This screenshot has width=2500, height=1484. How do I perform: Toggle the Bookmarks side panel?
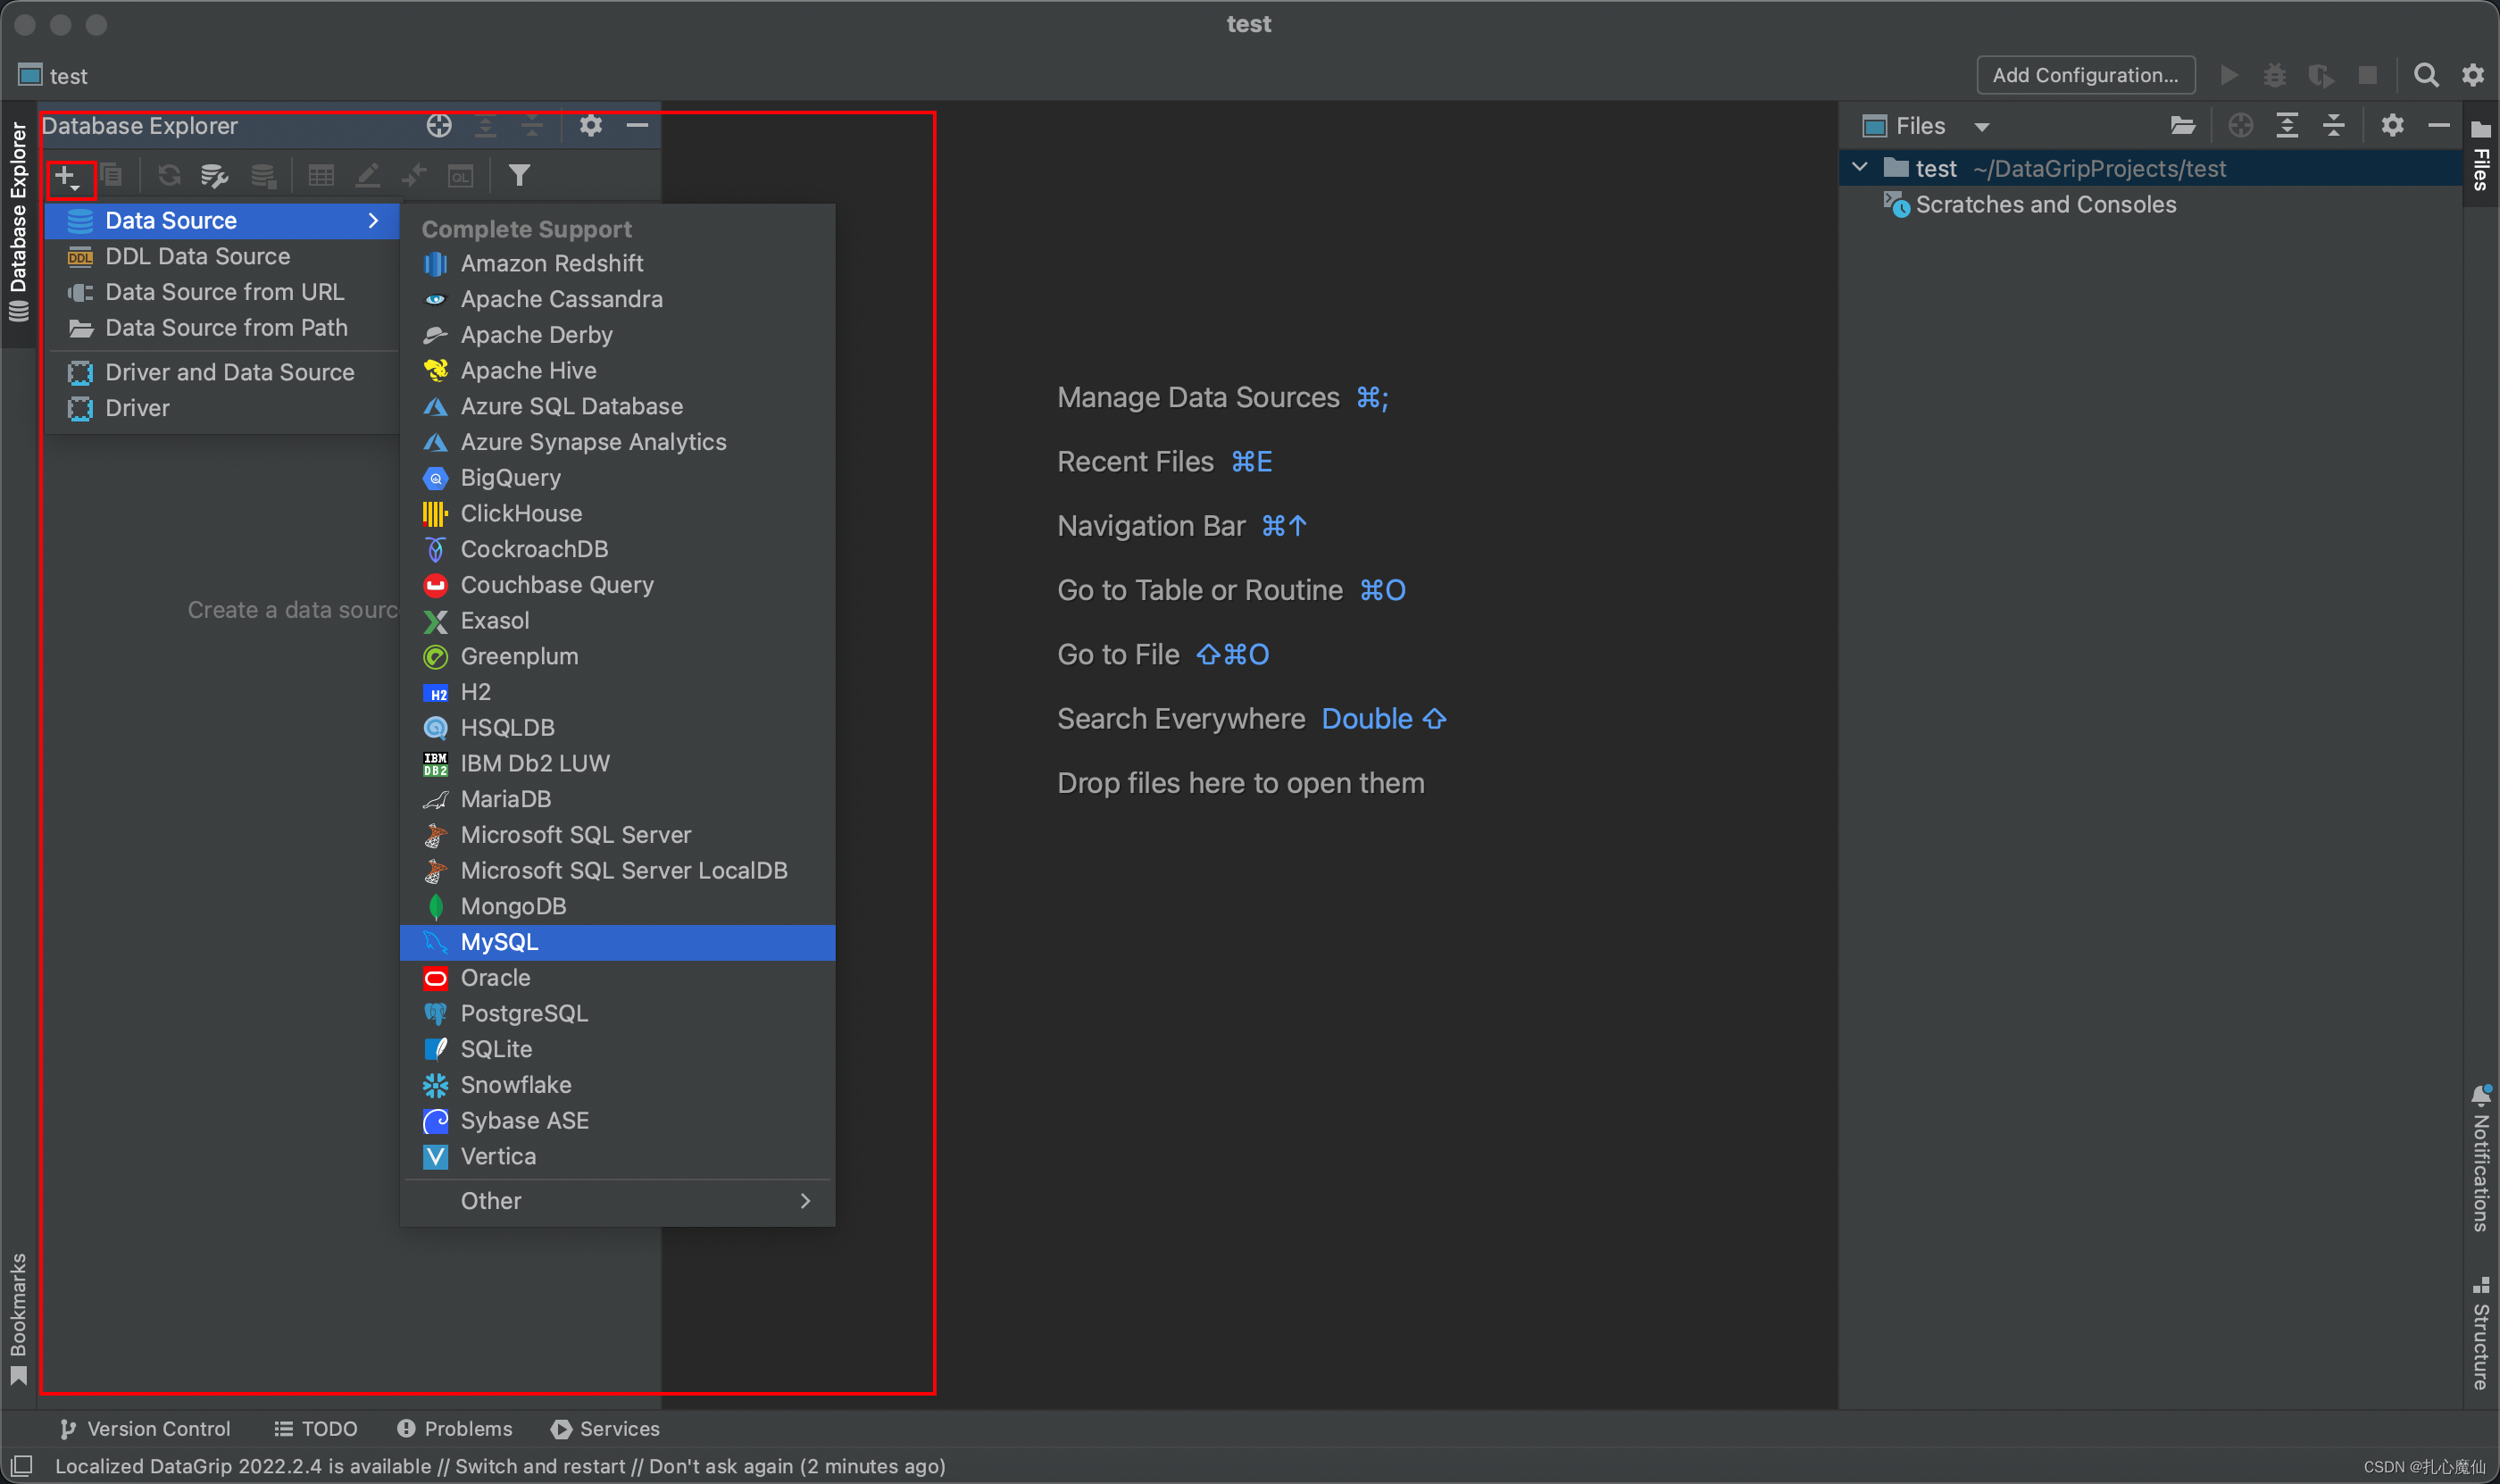pyautogui.click(x=18, y=1318)
